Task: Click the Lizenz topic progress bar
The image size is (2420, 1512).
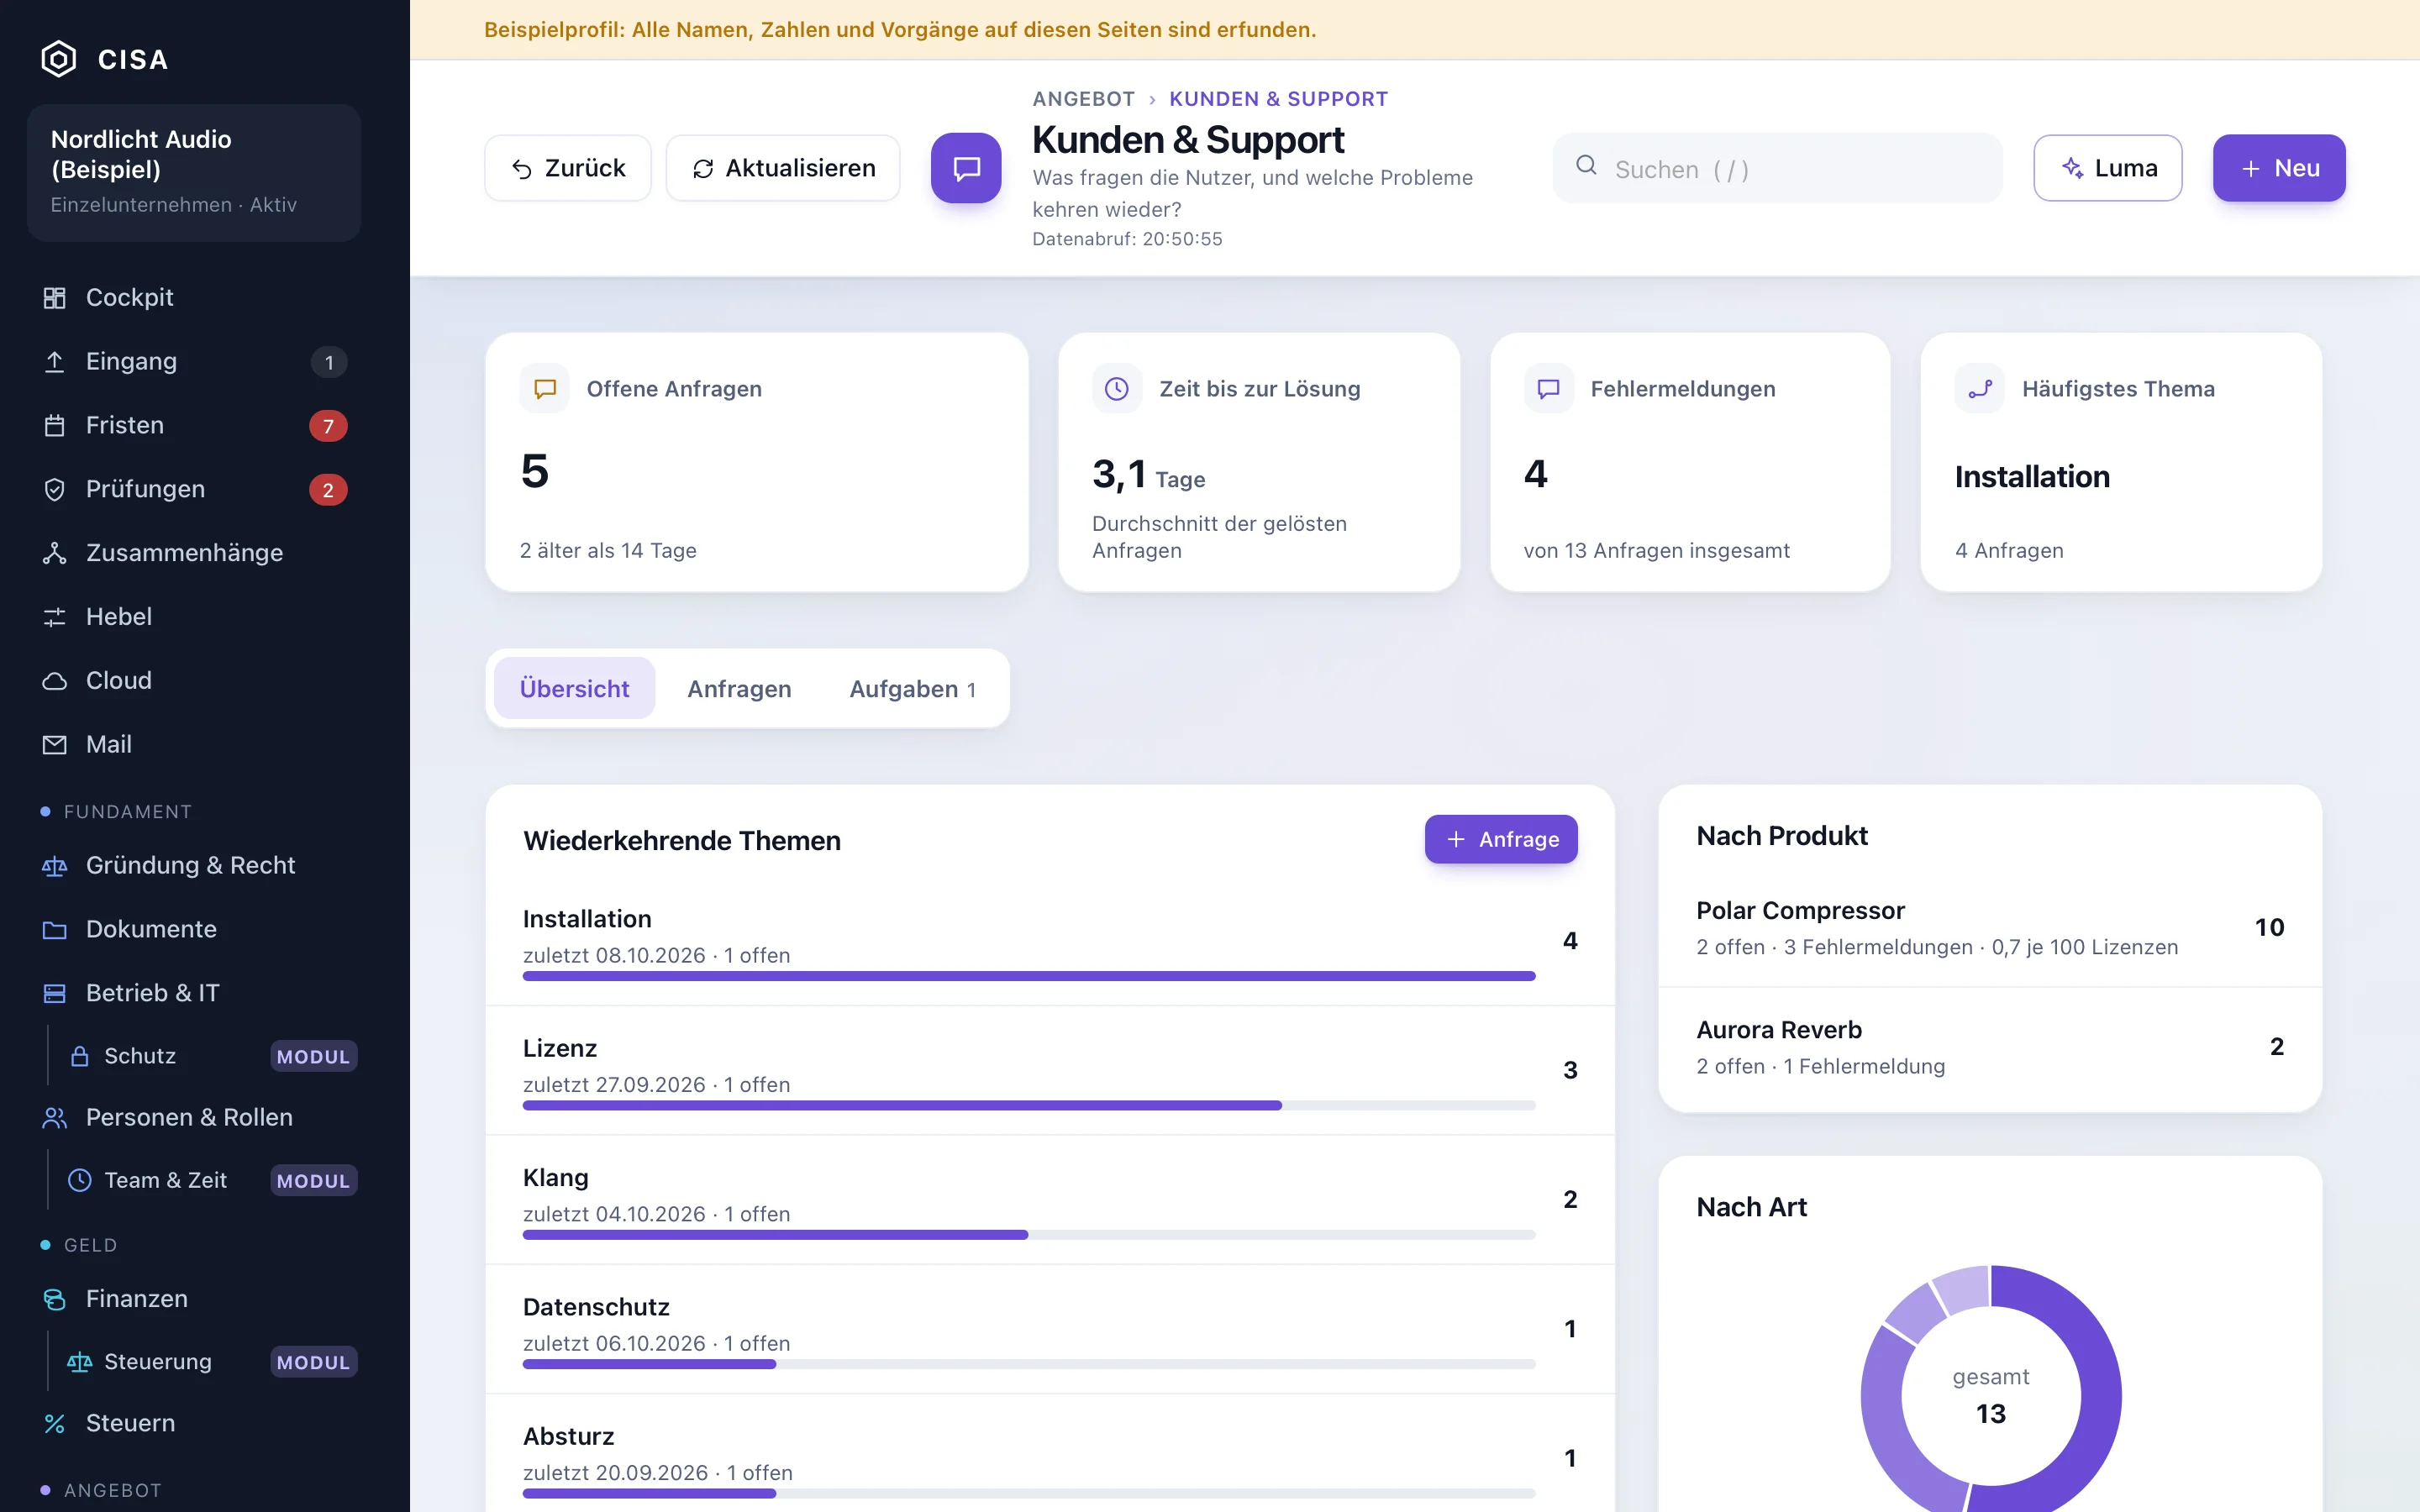Action: pos(1029,1105)
